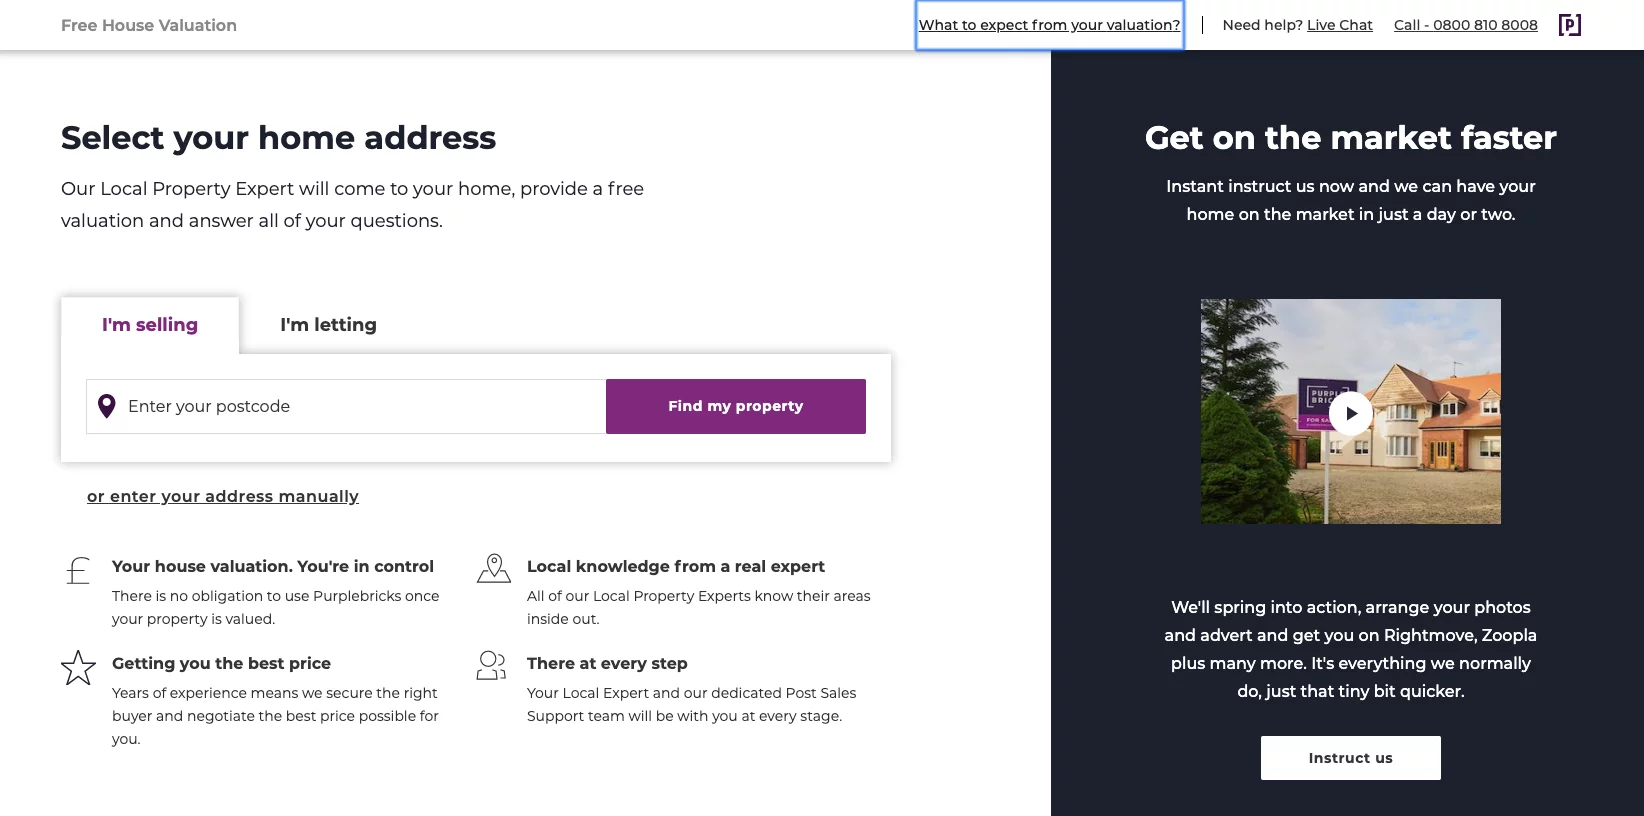This screenshot has height=816, width=1644.
Task: Click the Call 0800 810 8008 link
Action: pos(1465,25)
